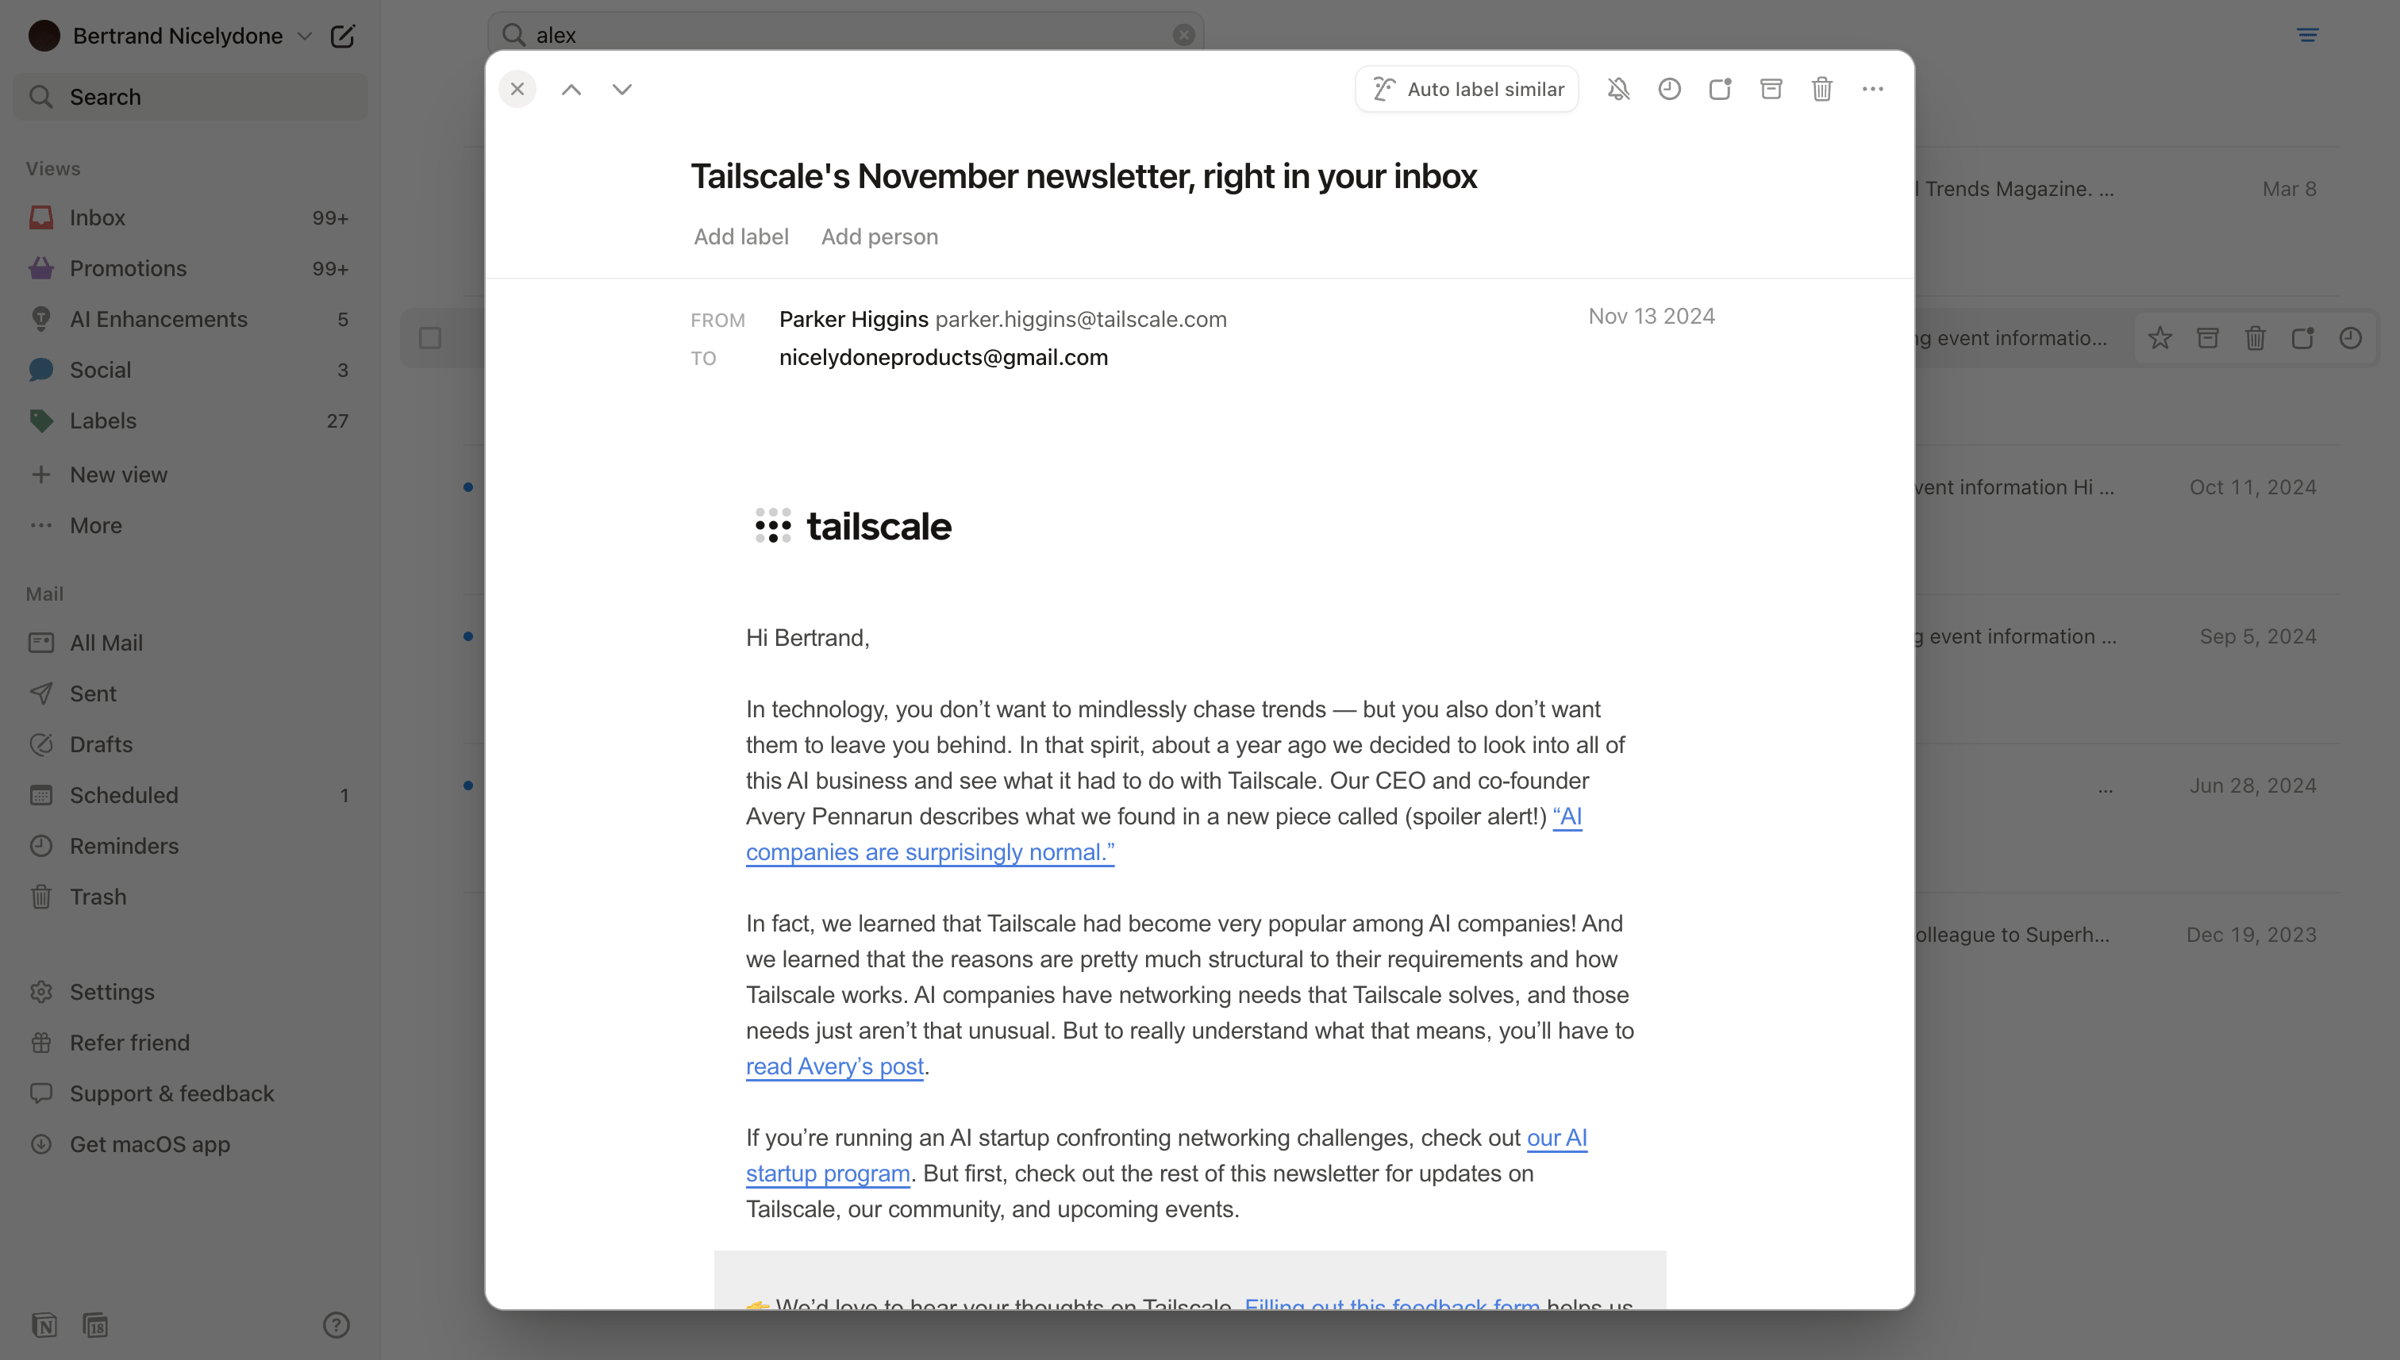Open the three-dot more options menu
Screen dimensions: 2400x1360
(x=1873, y=89)
